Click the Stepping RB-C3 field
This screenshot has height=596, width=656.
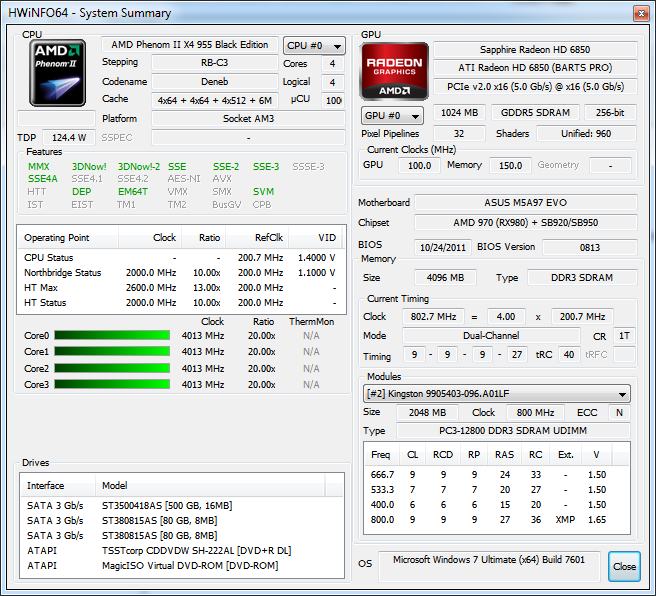[215, 63]
